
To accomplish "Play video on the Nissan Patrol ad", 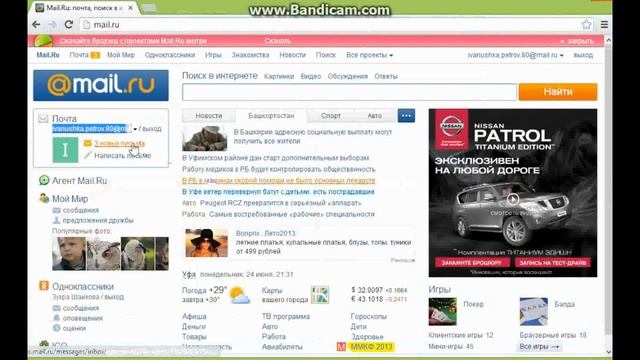I will click(x=513, y=199).
